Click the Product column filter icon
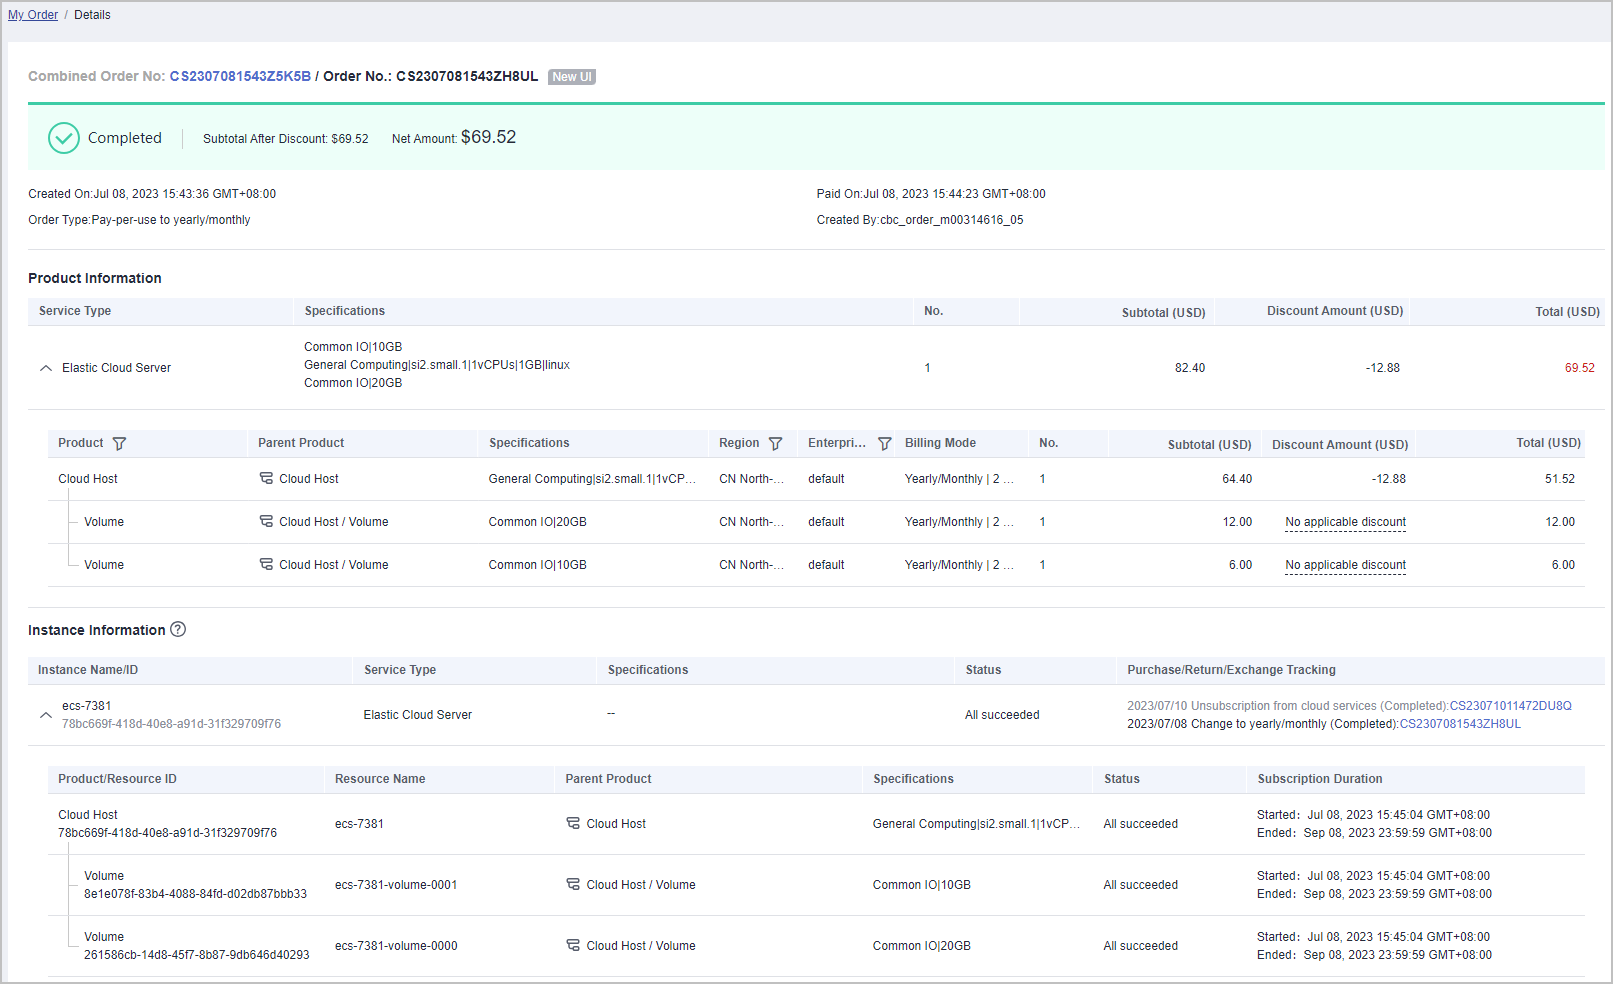Viewport: 1613px width, 984px height. click(x=119, y=444)
